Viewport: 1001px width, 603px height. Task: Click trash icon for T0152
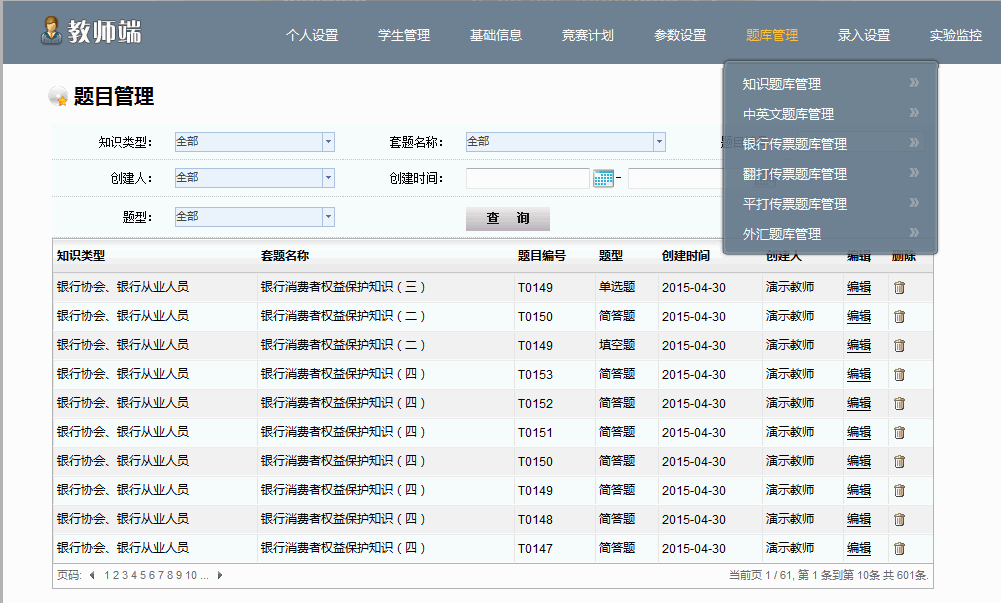tap(899, 403)
